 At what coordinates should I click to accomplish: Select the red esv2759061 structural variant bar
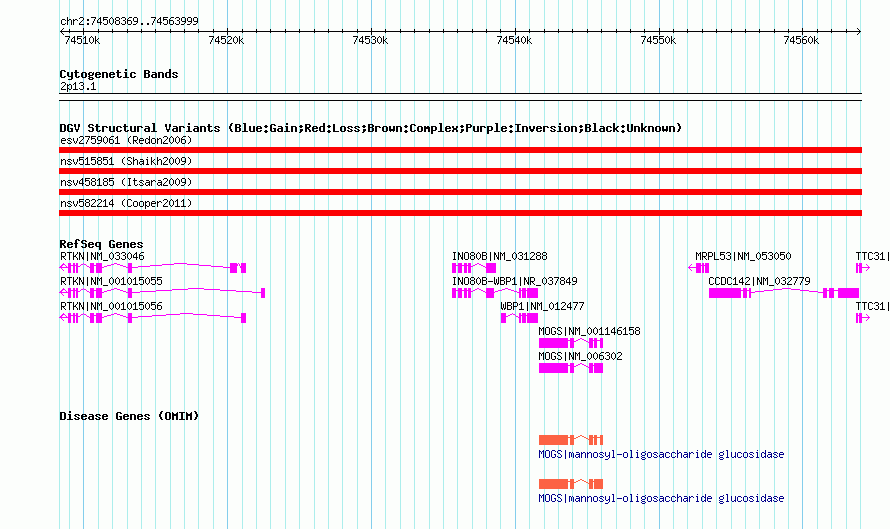[460, 150]
